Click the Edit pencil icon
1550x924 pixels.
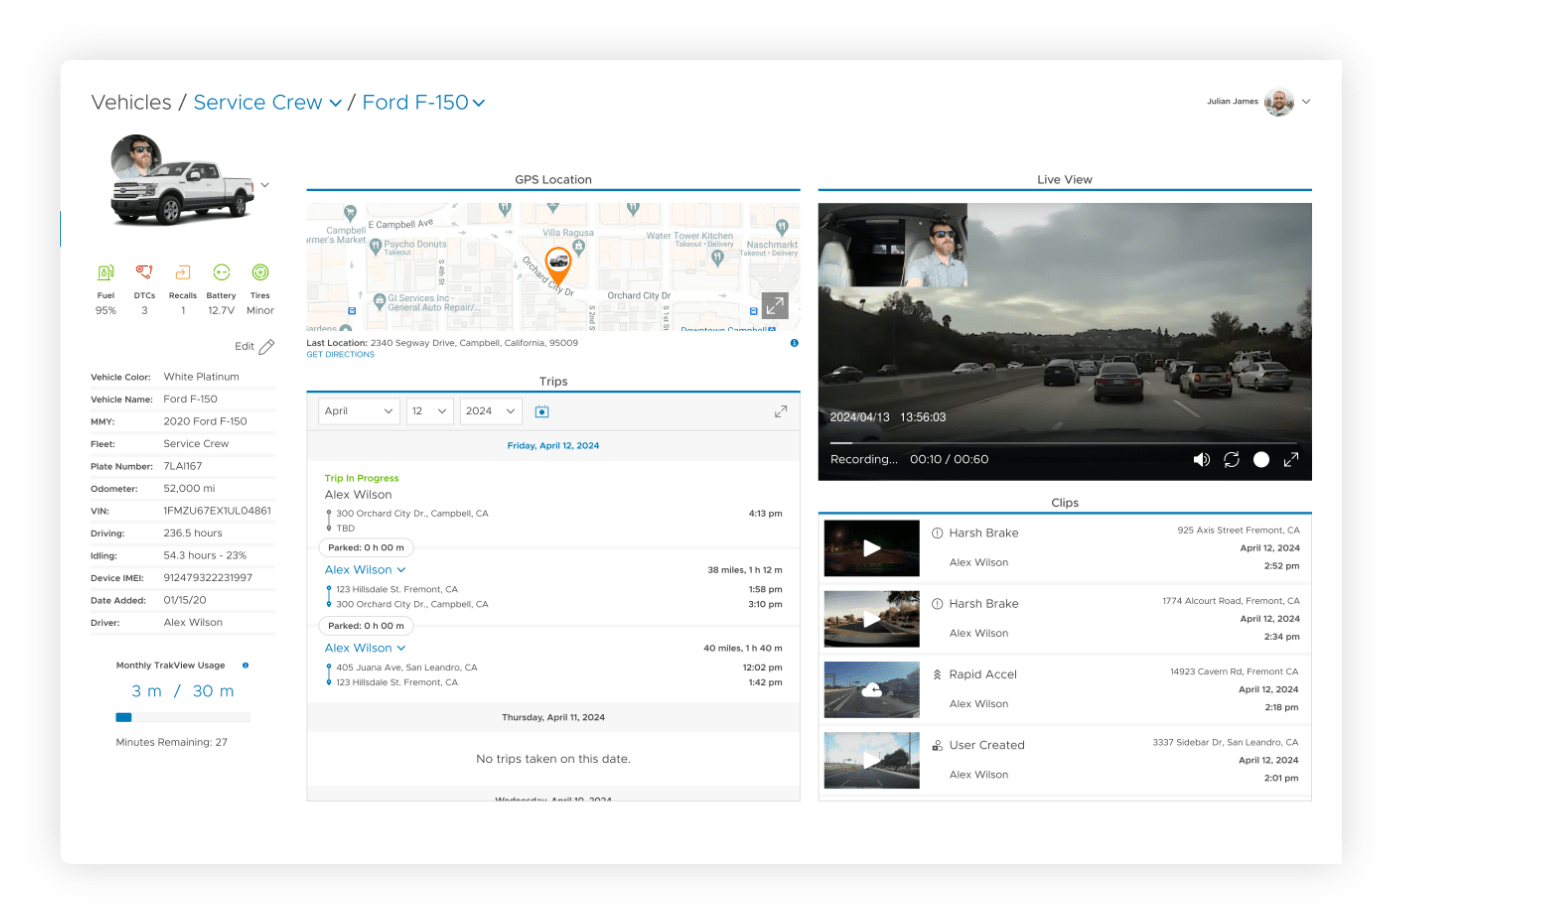[266, 347]
